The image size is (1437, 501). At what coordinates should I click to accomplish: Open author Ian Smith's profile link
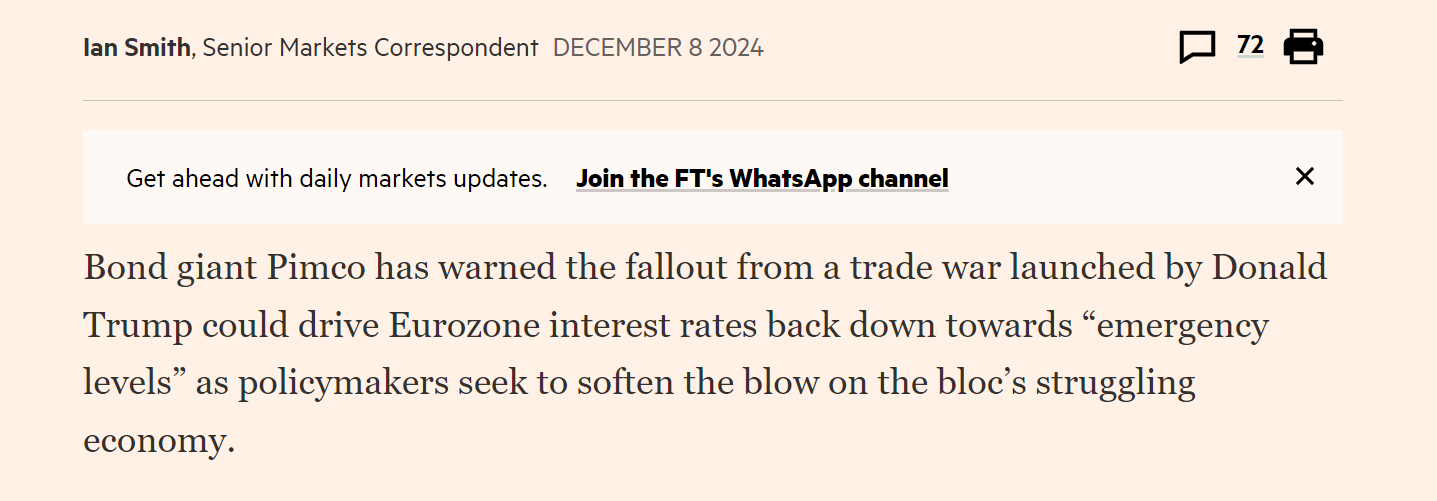(x=137, y=47)
